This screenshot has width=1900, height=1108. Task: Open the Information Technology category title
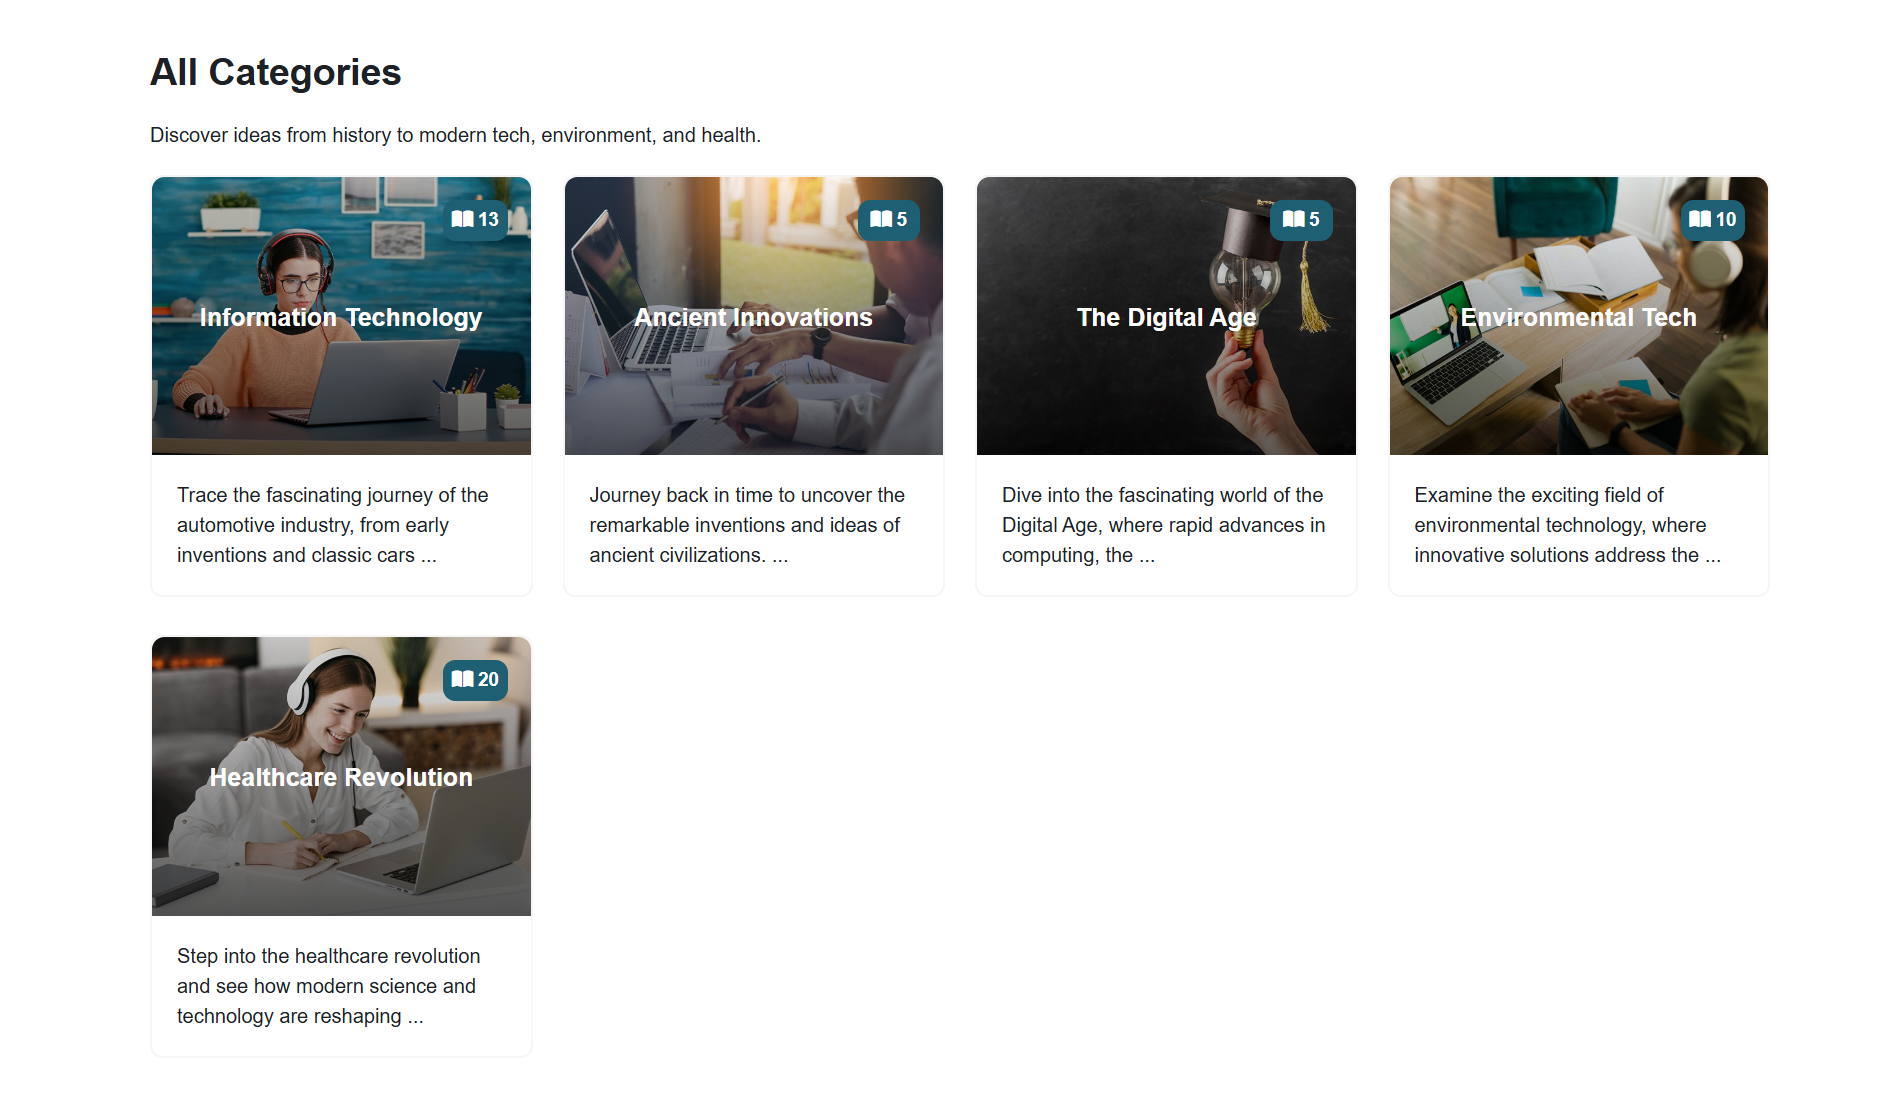[341, 317]
